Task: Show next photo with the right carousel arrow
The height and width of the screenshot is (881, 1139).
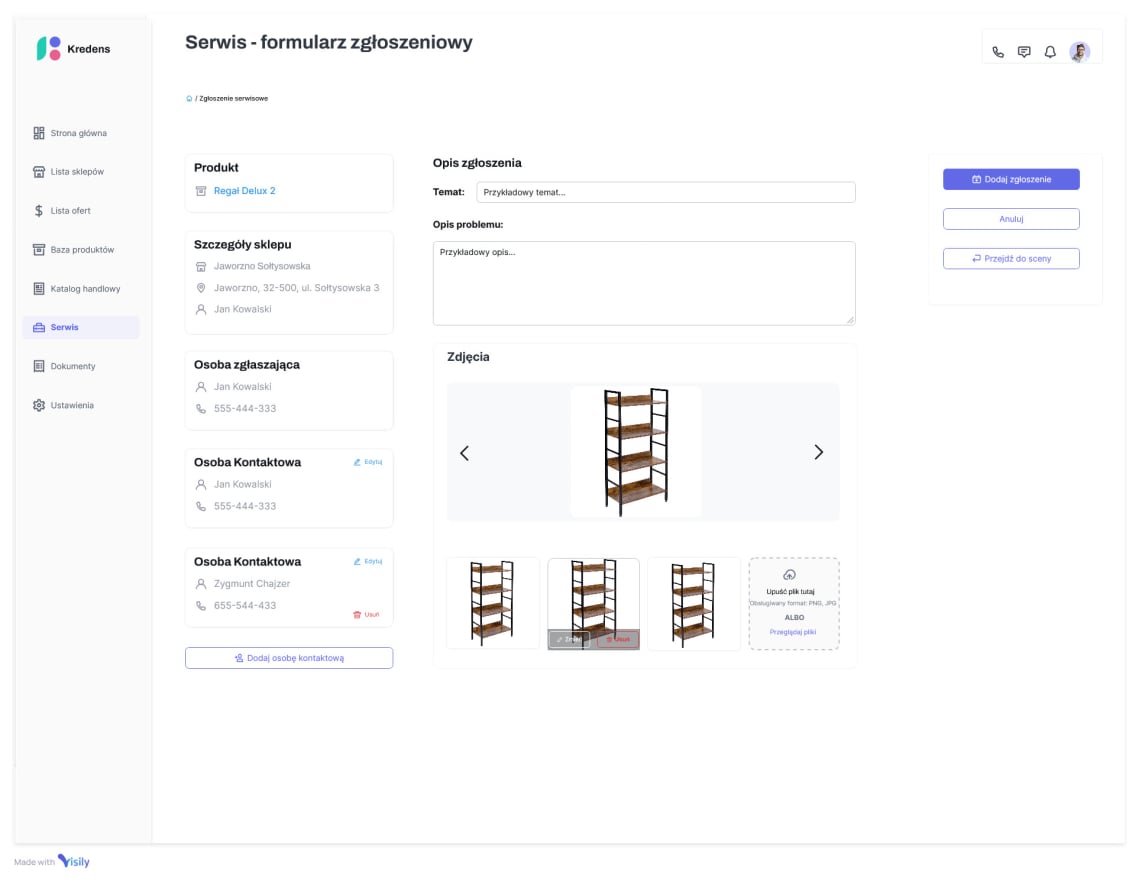Action: tap(818, 452)
